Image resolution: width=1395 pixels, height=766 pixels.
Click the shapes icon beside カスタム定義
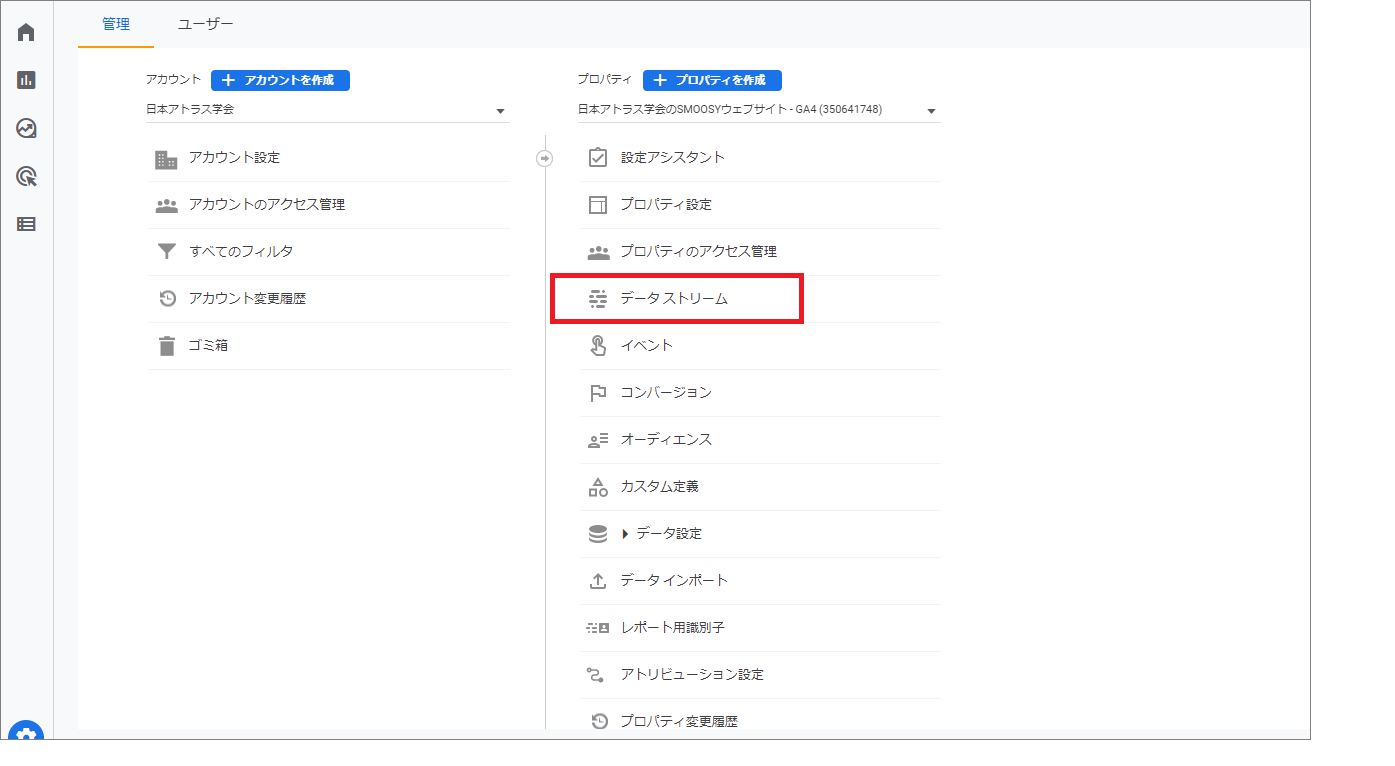598,487
